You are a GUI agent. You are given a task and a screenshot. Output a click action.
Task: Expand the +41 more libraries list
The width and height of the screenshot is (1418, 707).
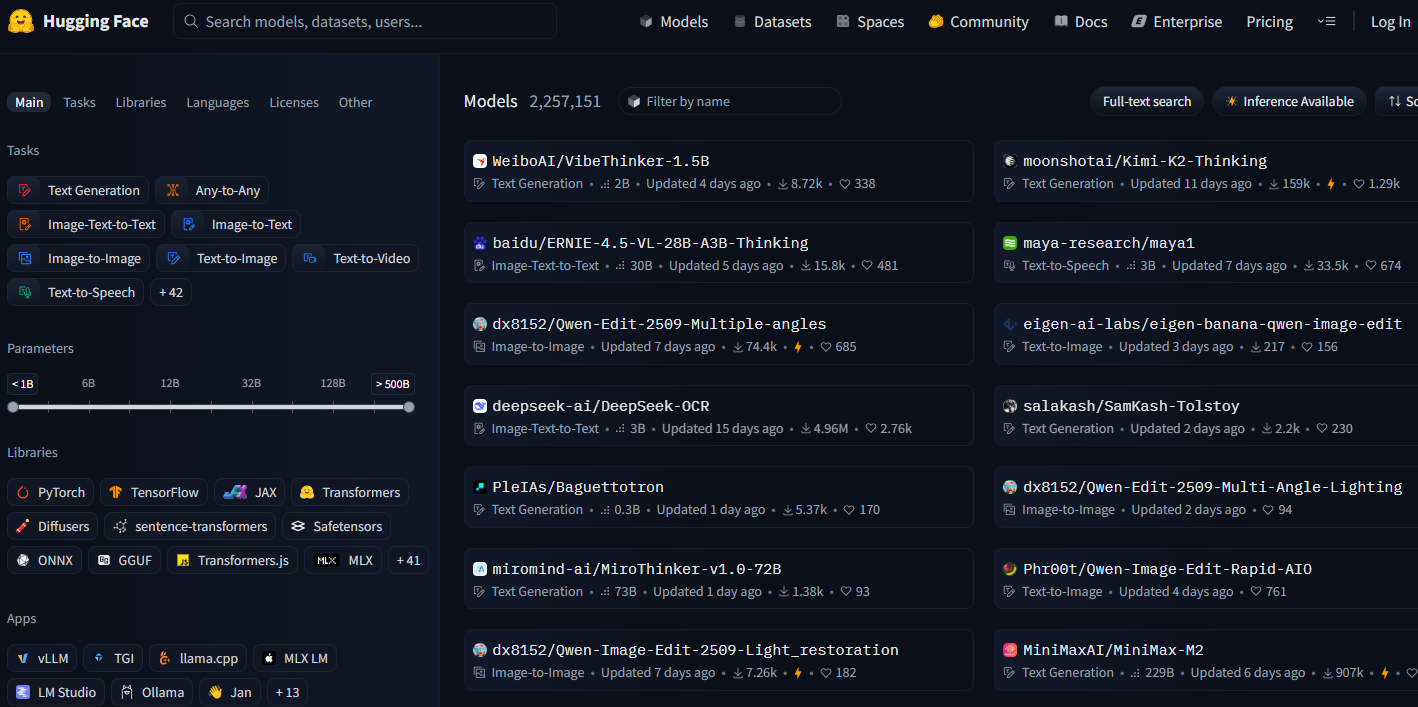pos(408,560)
